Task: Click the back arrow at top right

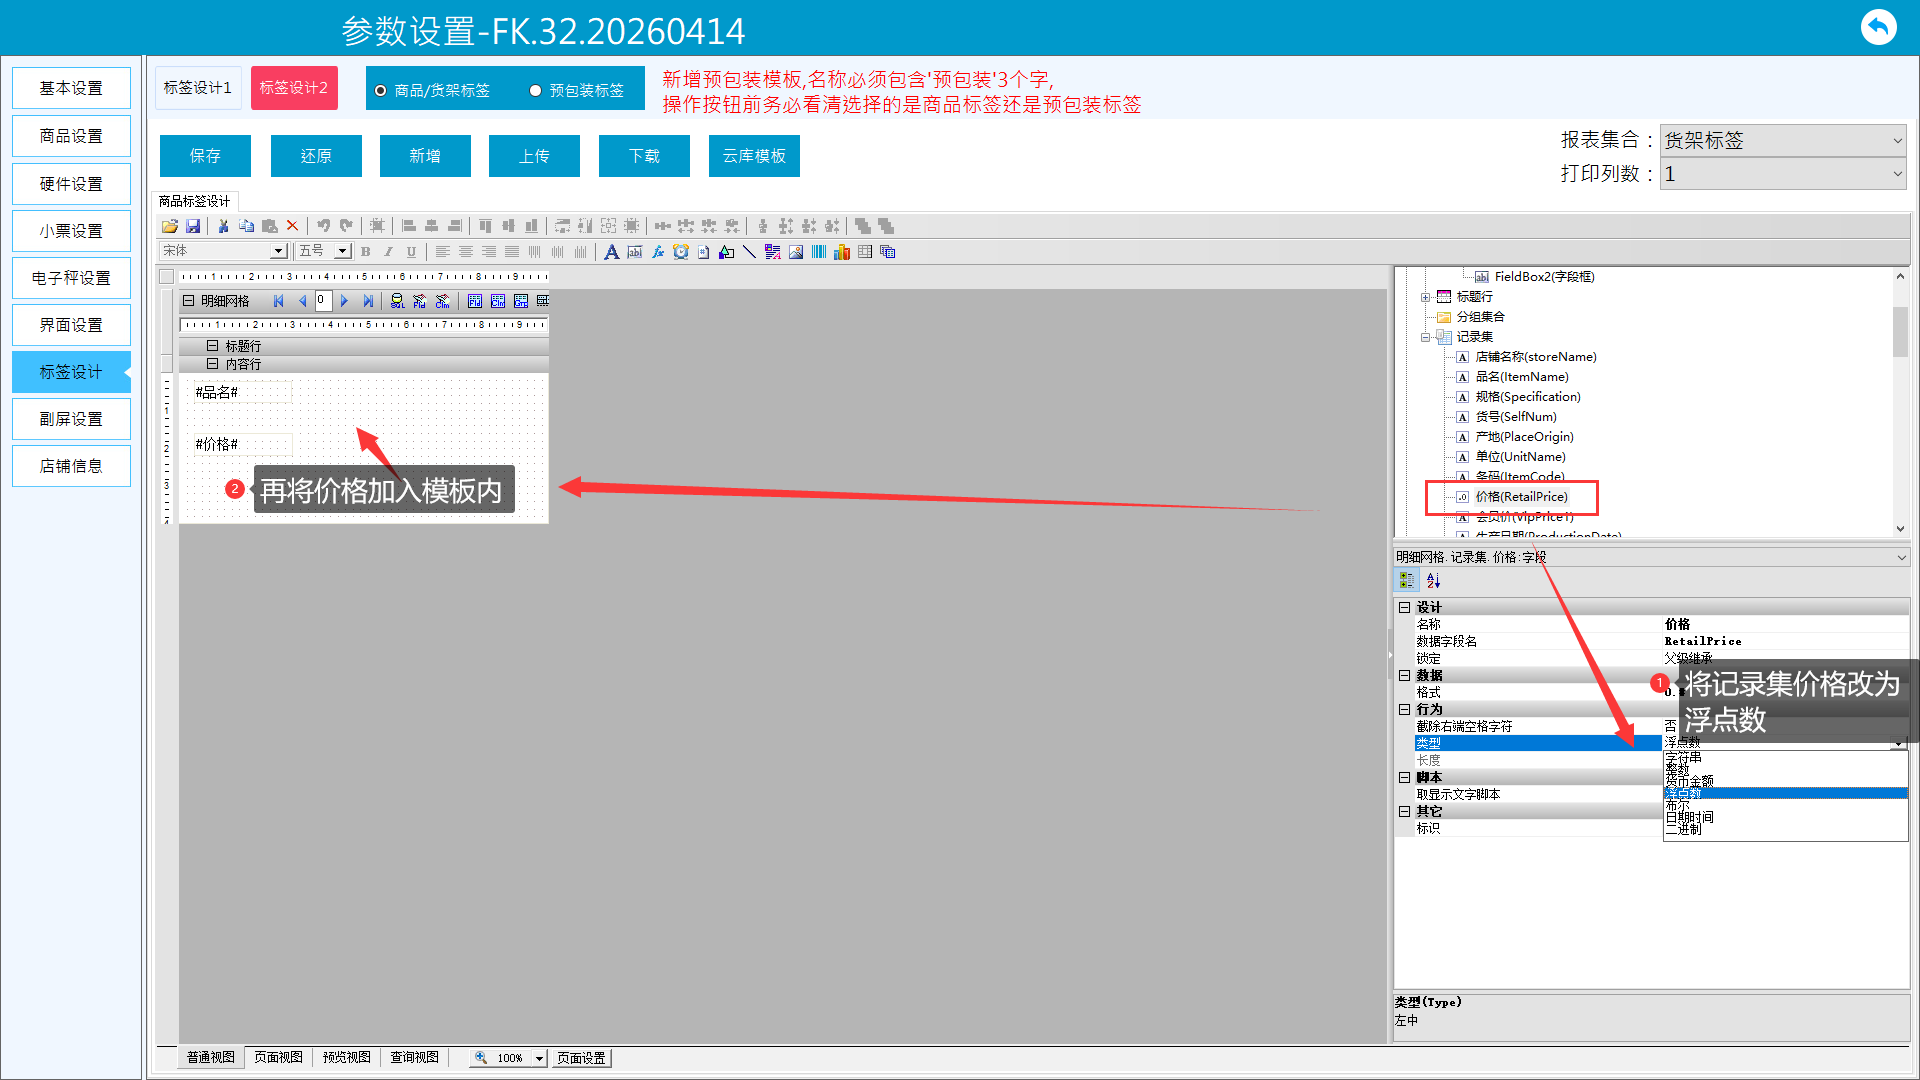Action: click(1878, 27)
